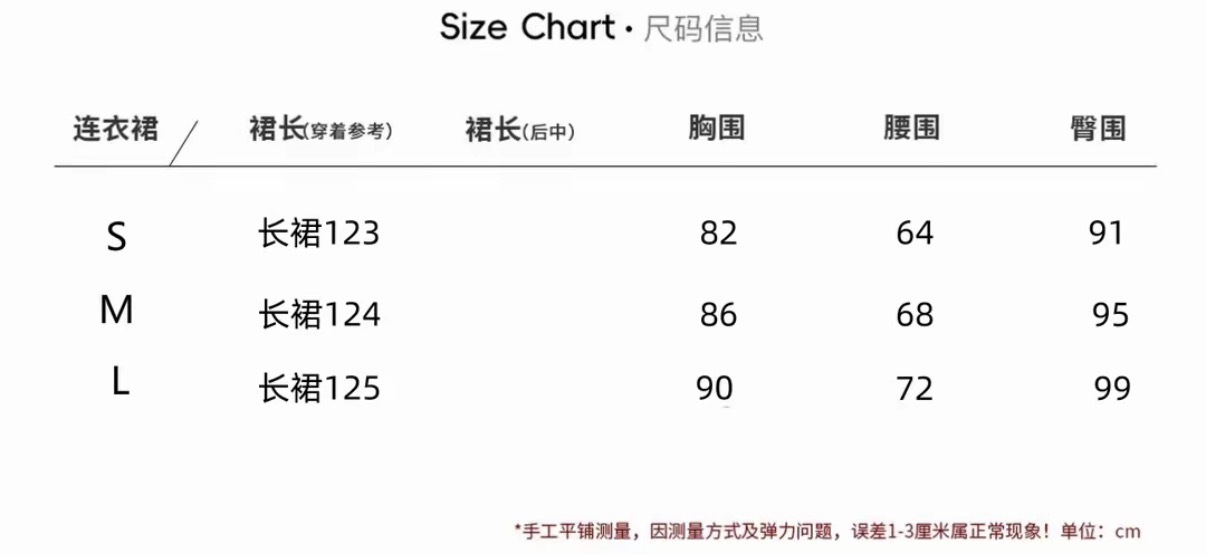The width and height of the screenshot is (1206, 555).
Task: Click the 长裙124 length cell
Action: (x=319, y=314)
